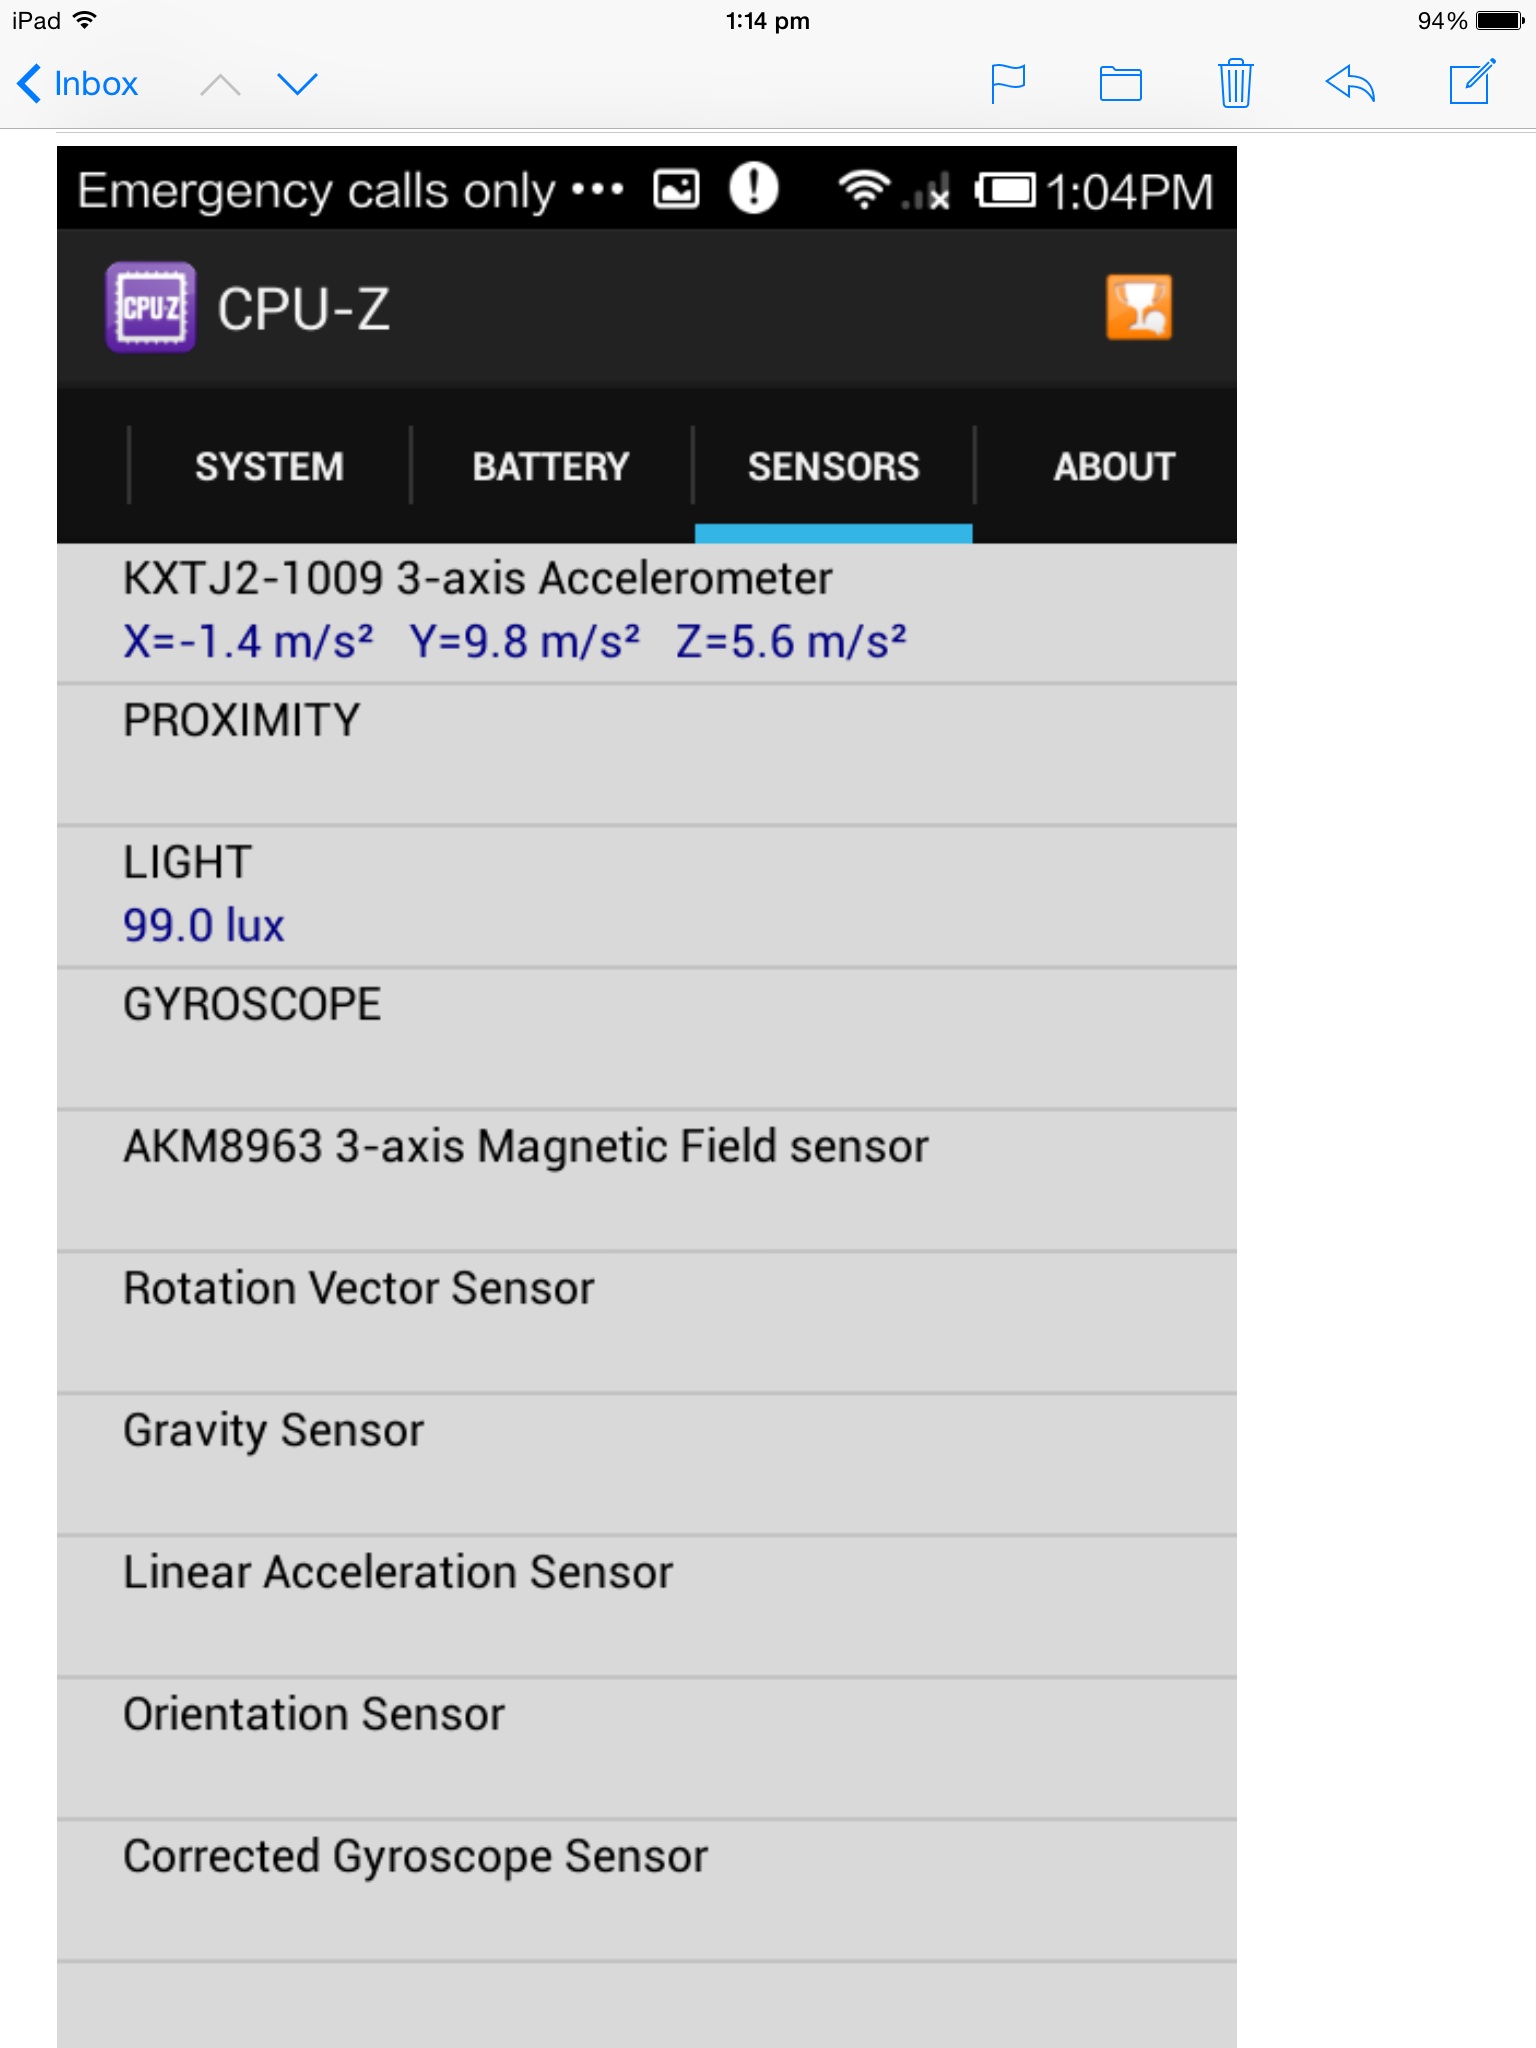Flag this email message

(1008, 84)
